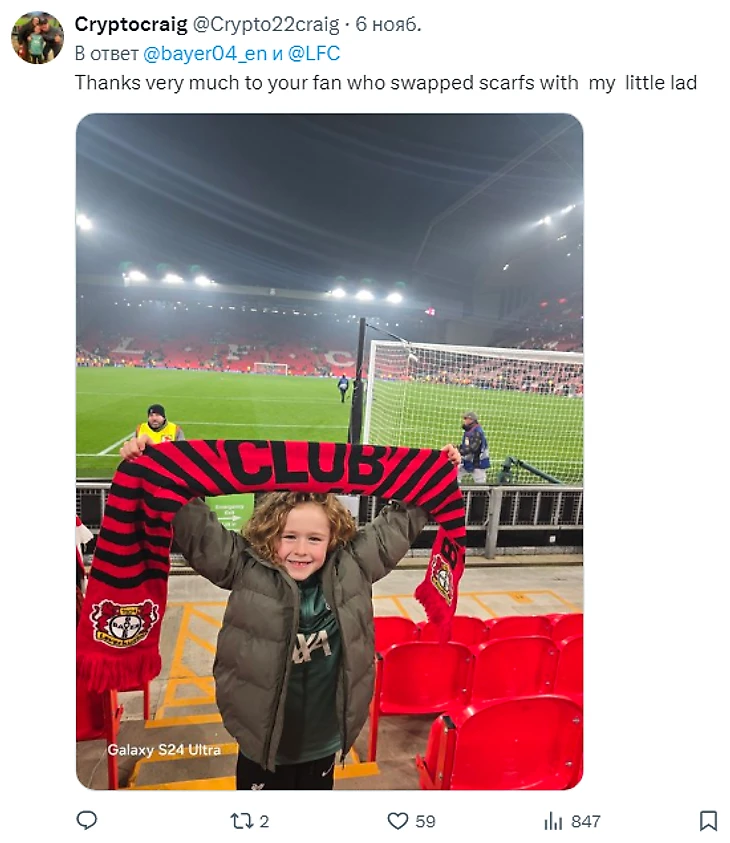Click the reply speech bubble icon
This screenshot has width=730, height=843.
pos(87,820)
